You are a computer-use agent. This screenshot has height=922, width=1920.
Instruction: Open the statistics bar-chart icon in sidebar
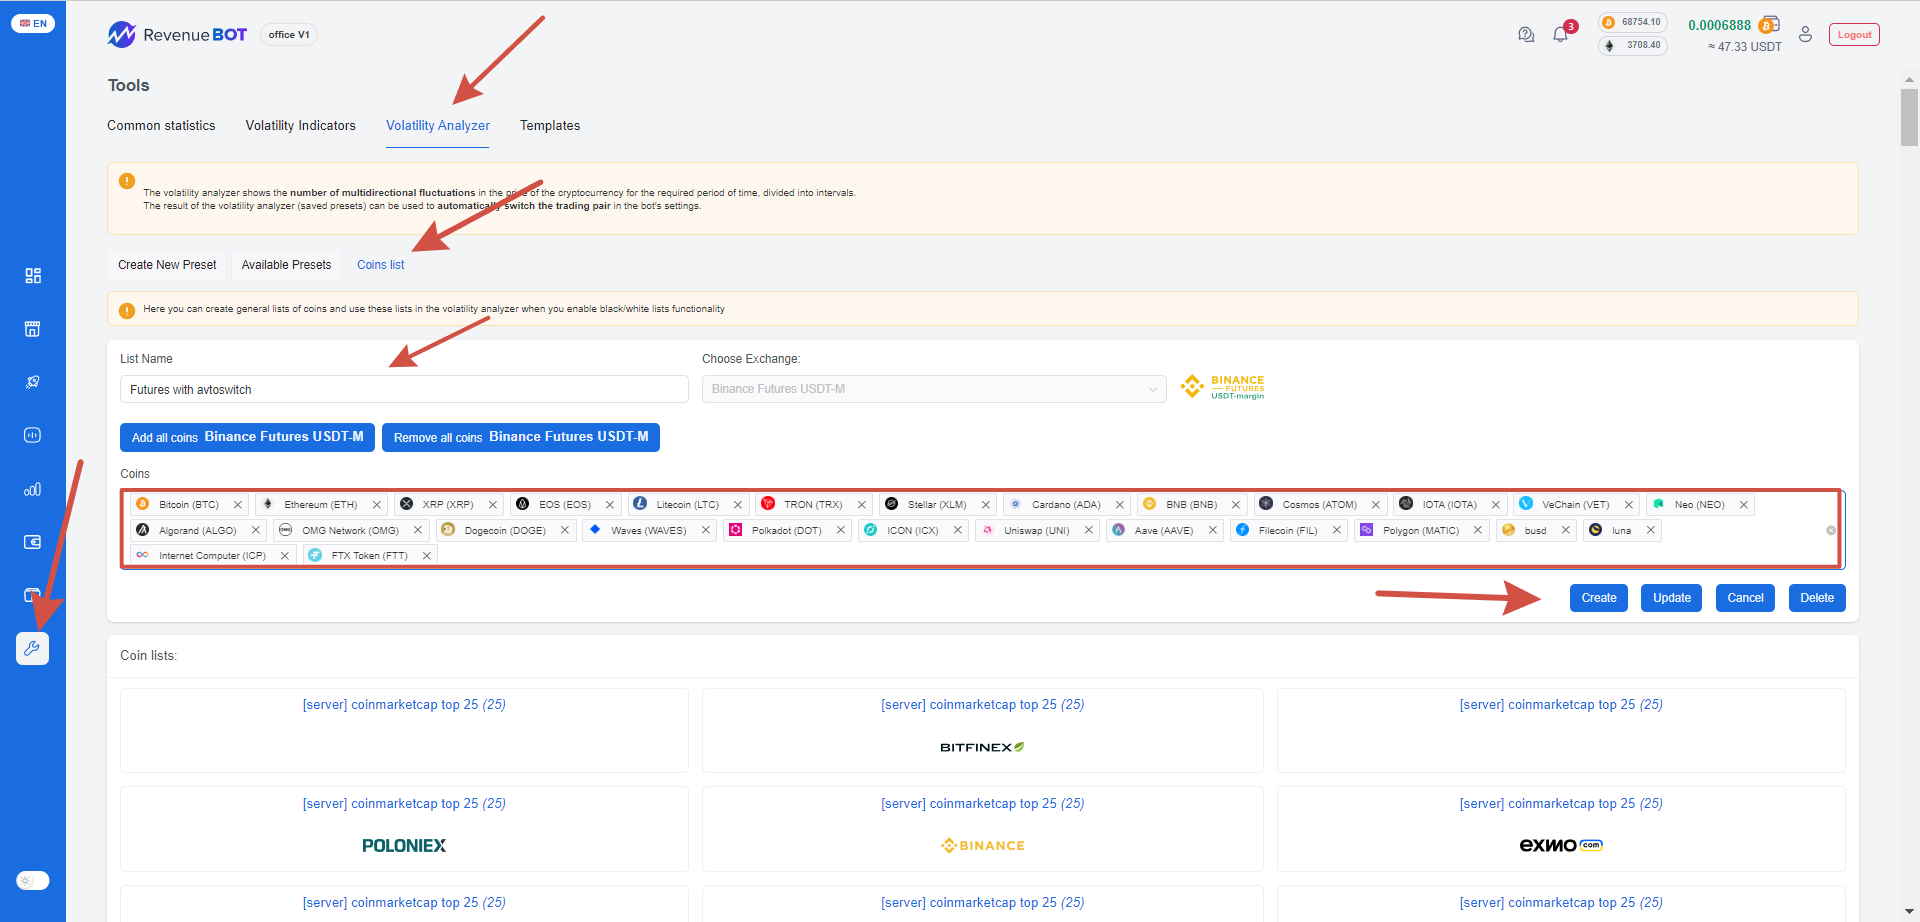pyautogui.click(x=33, y=489)
